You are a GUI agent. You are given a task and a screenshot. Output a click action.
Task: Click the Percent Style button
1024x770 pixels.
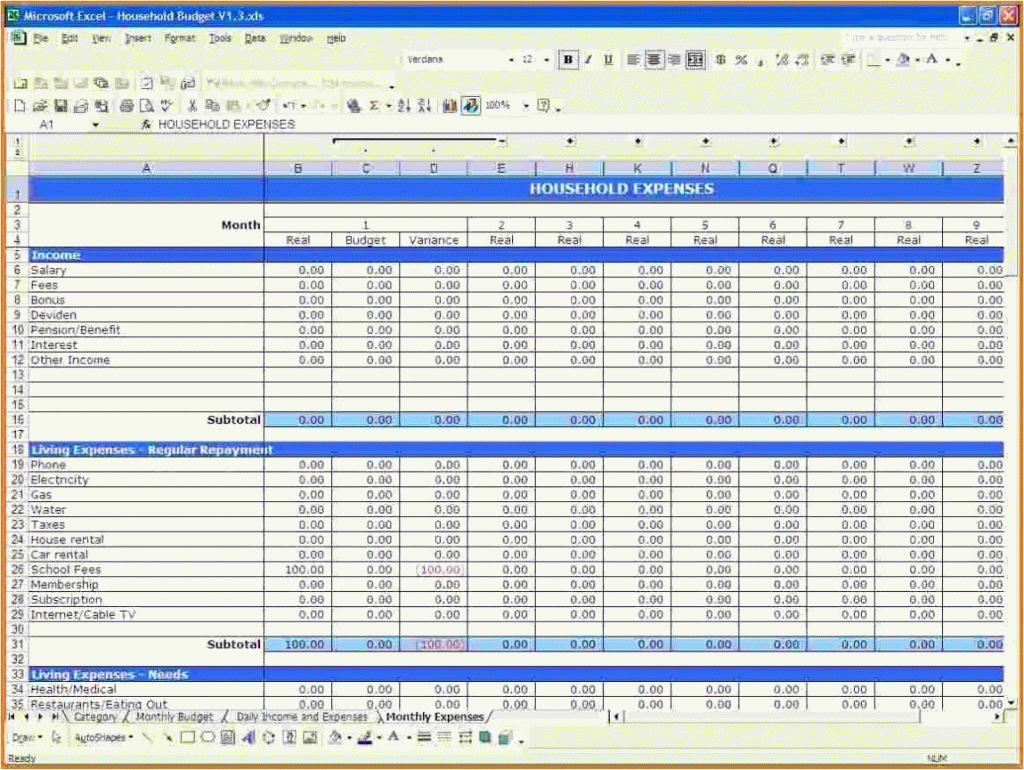point(739,58)
